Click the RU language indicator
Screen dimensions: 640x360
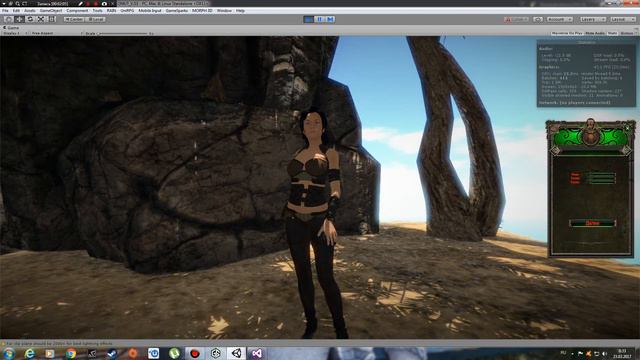point(563,353)
